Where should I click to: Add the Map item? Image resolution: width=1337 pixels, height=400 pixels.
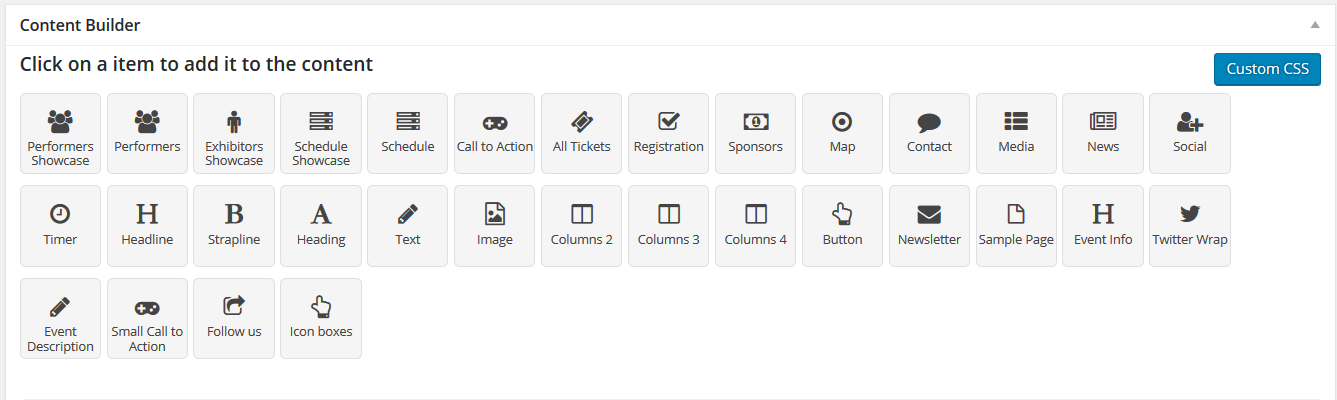[842, 133]
